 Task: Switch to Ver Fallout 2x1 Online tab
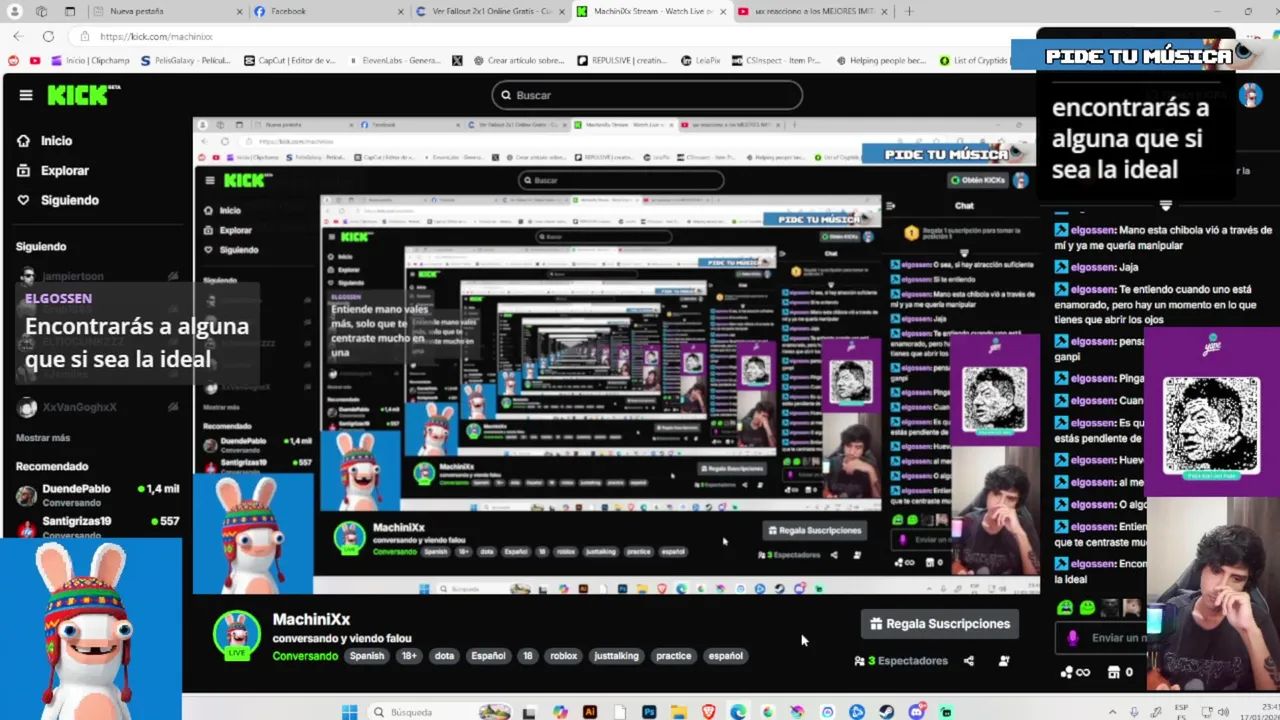click(x=490, y=11)
